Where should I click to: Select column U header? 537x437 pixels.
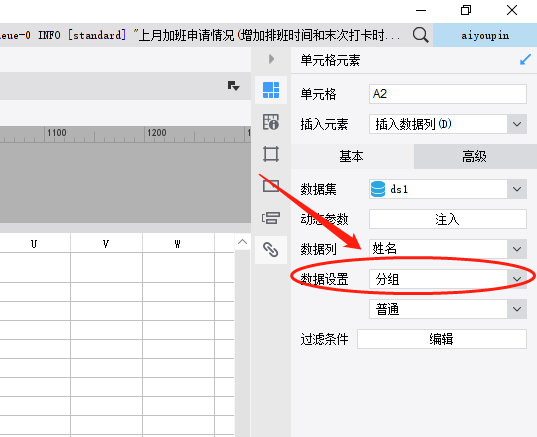tap(34, 244)
